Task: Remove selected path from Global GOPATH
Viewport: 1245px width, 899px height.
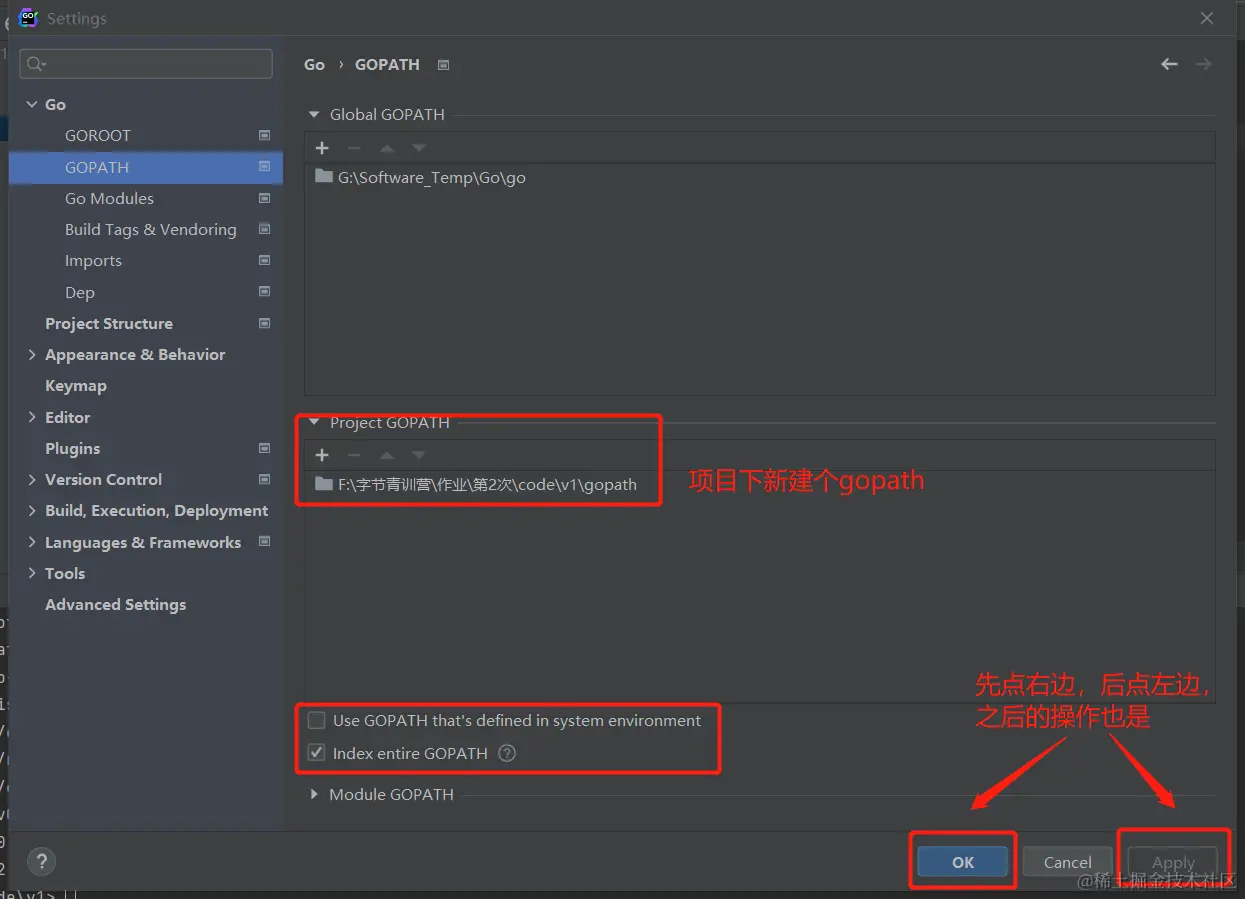Action: tap(354, 148)
